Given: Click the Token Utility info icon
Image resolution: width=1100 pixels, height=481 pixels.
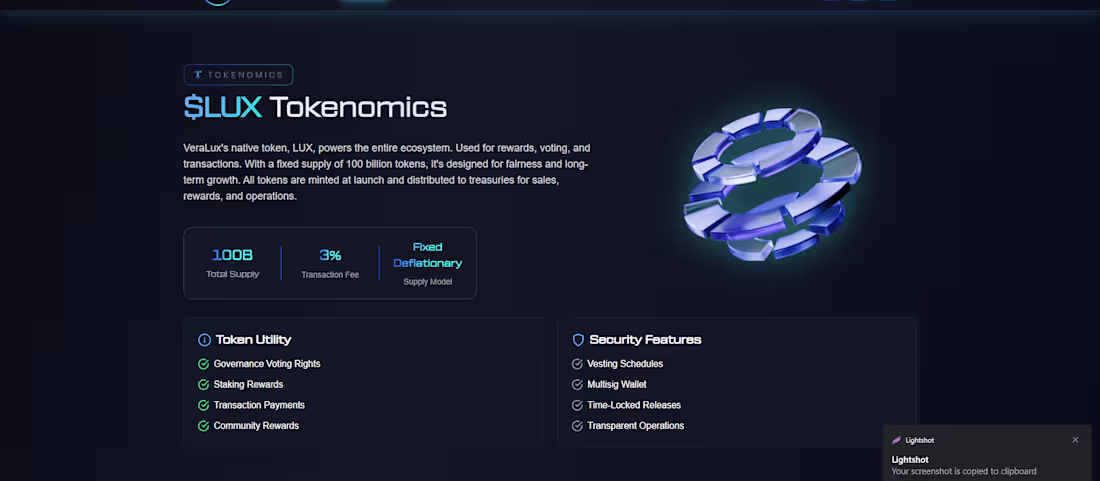Looking at the screenshot, I should [204, 340].
